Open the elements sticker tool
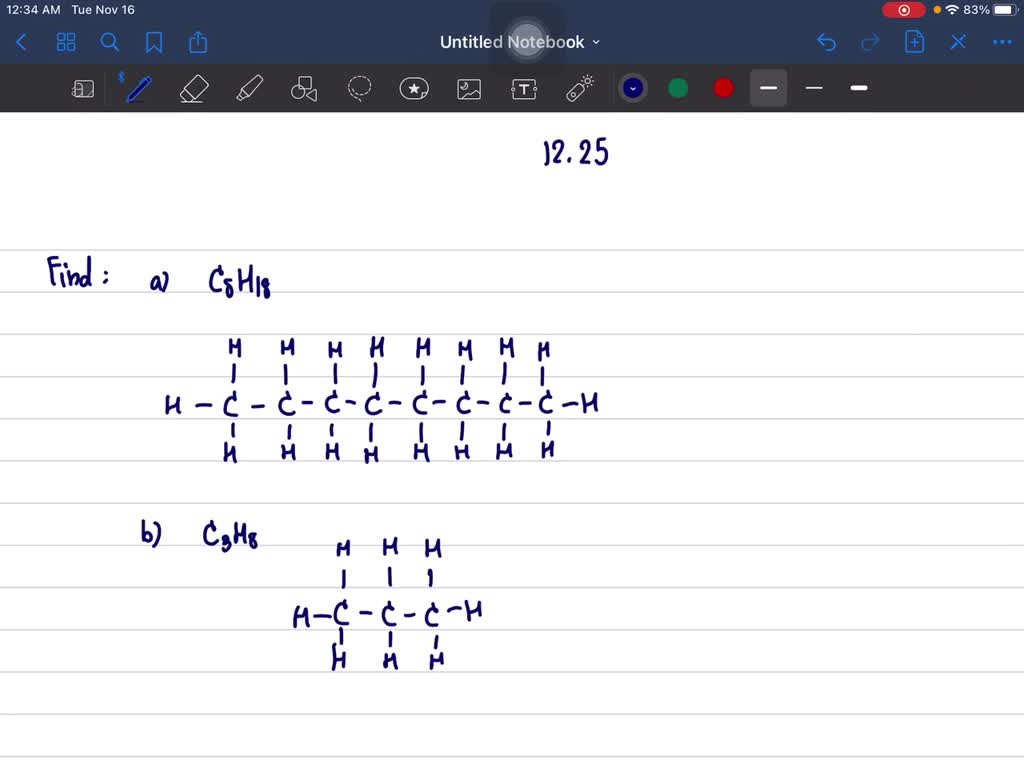The height and width of the screenshot is (768, 1024). (x=414, y=88)
